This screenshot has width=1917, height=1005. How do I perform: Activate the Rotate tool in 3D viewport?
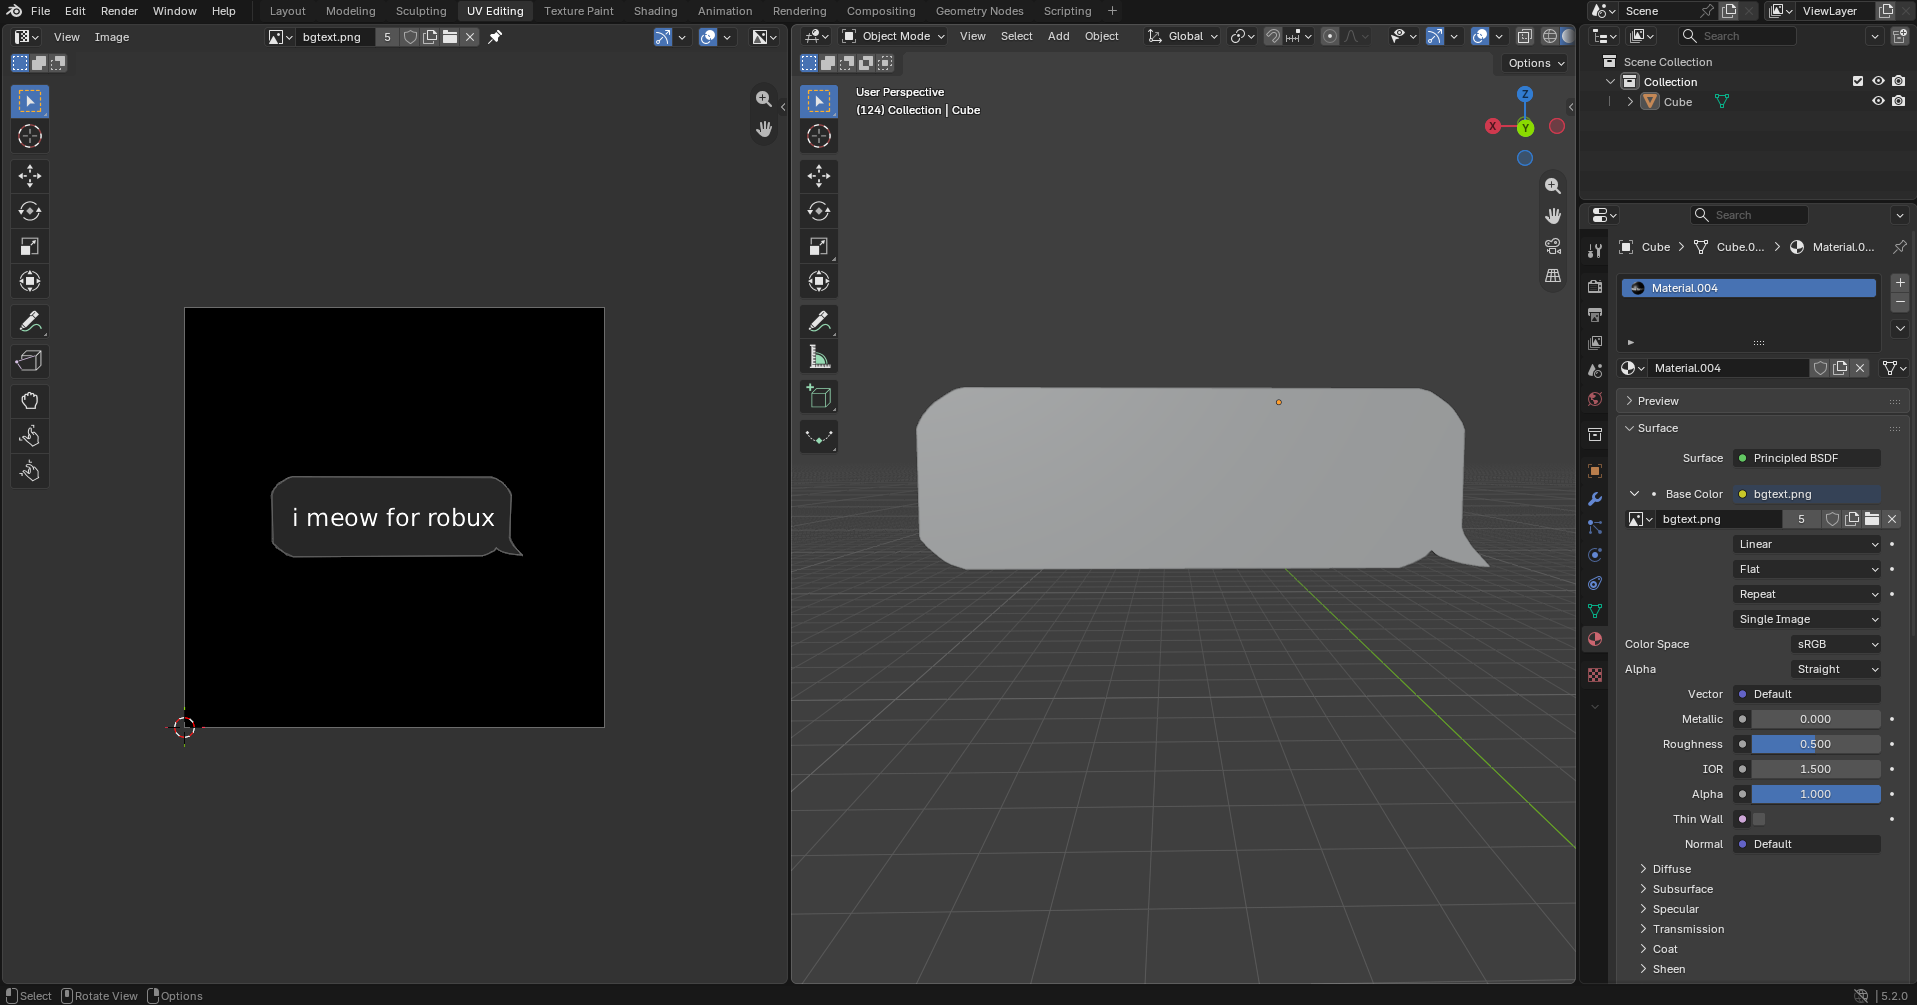(x=819, y=211)
